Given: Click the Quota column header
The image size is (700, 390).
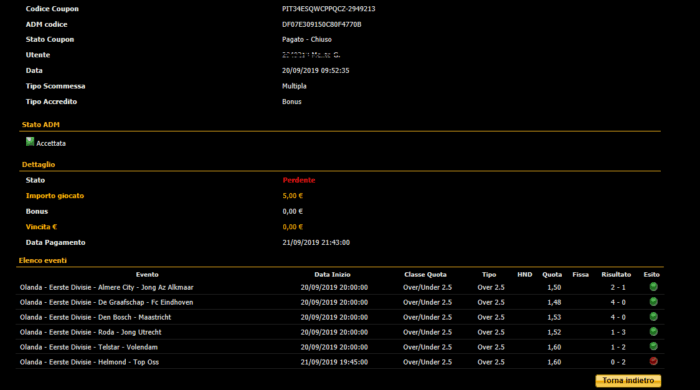Looking at the screenshot, I should click(552, 275).
